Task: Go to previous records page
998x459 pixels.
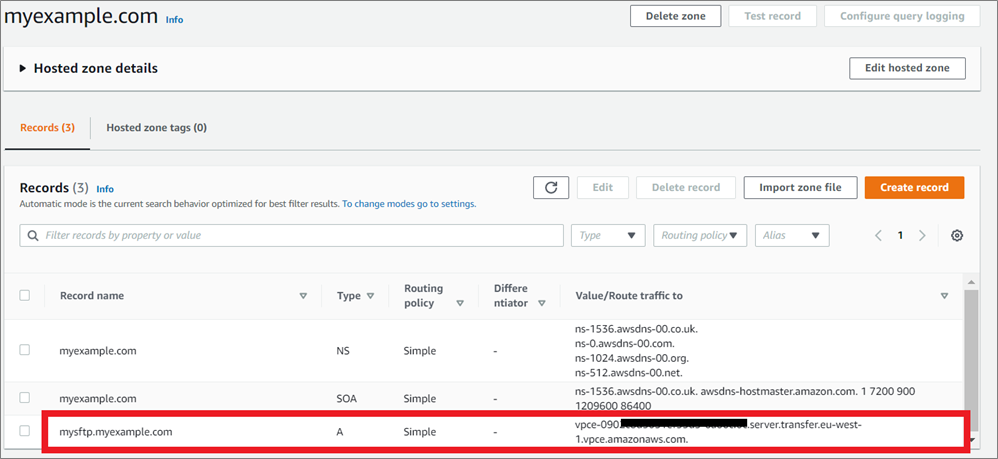Action: [x=878, y=236]
